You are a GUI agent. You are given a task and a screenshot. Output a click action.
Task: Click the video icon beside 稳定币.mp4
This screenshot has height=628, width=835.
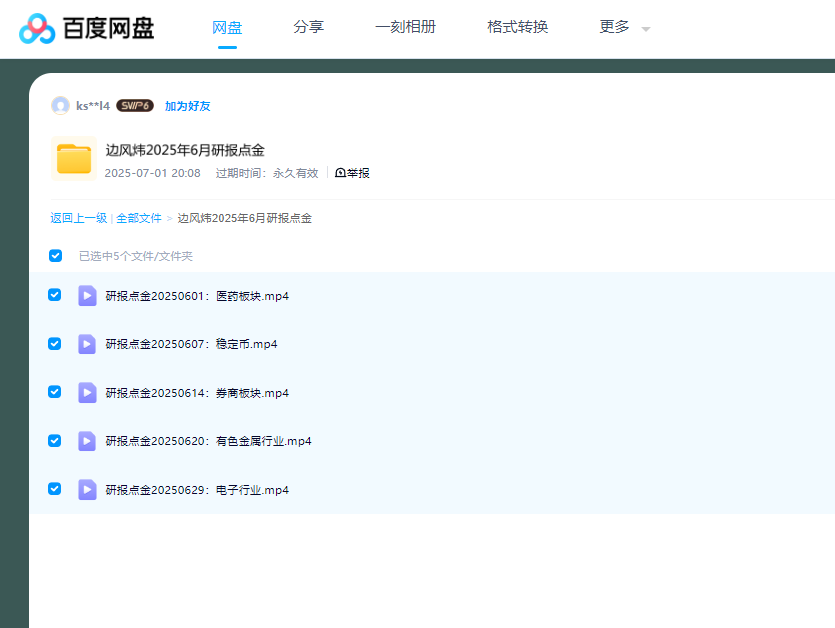(87, 344)
